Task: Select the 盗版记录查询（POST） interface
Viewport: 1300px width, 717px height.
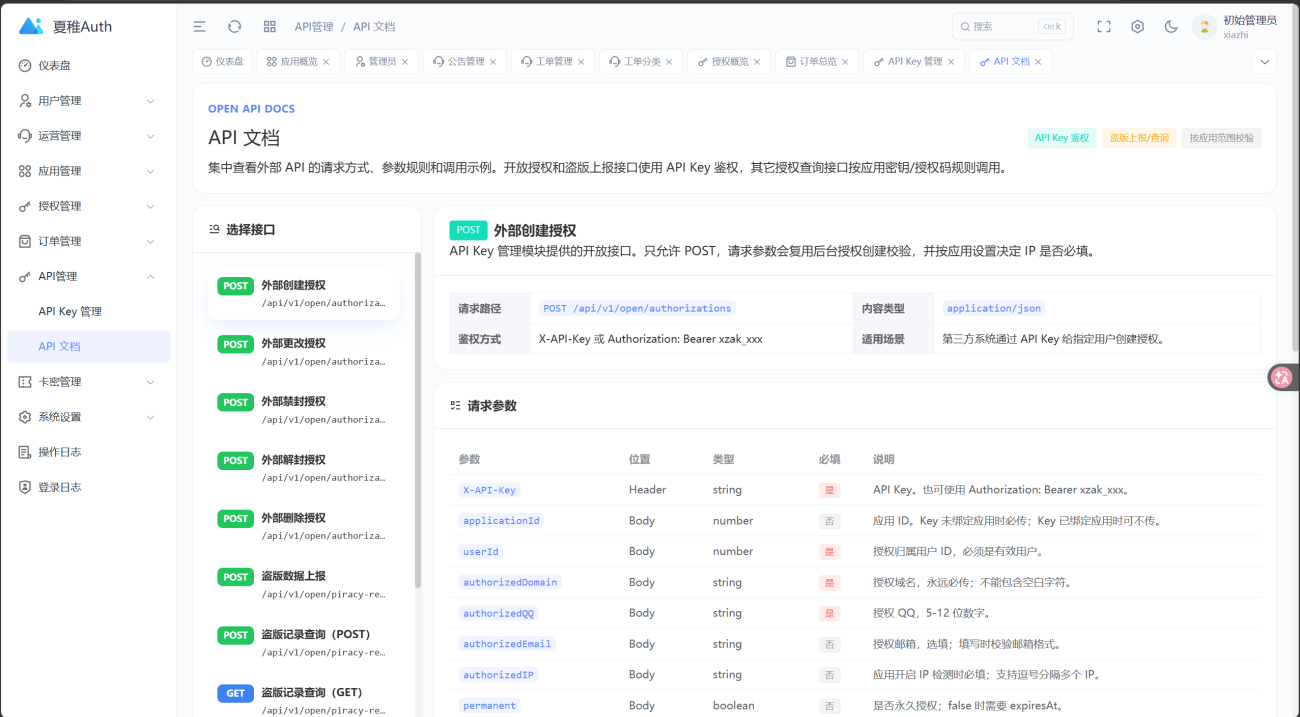Action: pyautogui.click(x=304, y=642)
